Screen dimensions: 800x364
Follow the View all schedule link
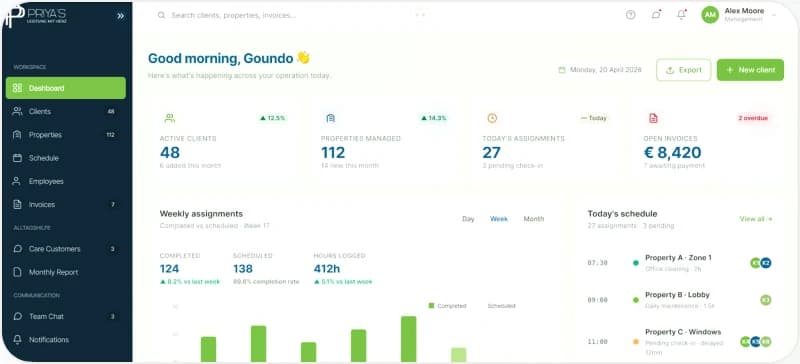click(756, 219)
